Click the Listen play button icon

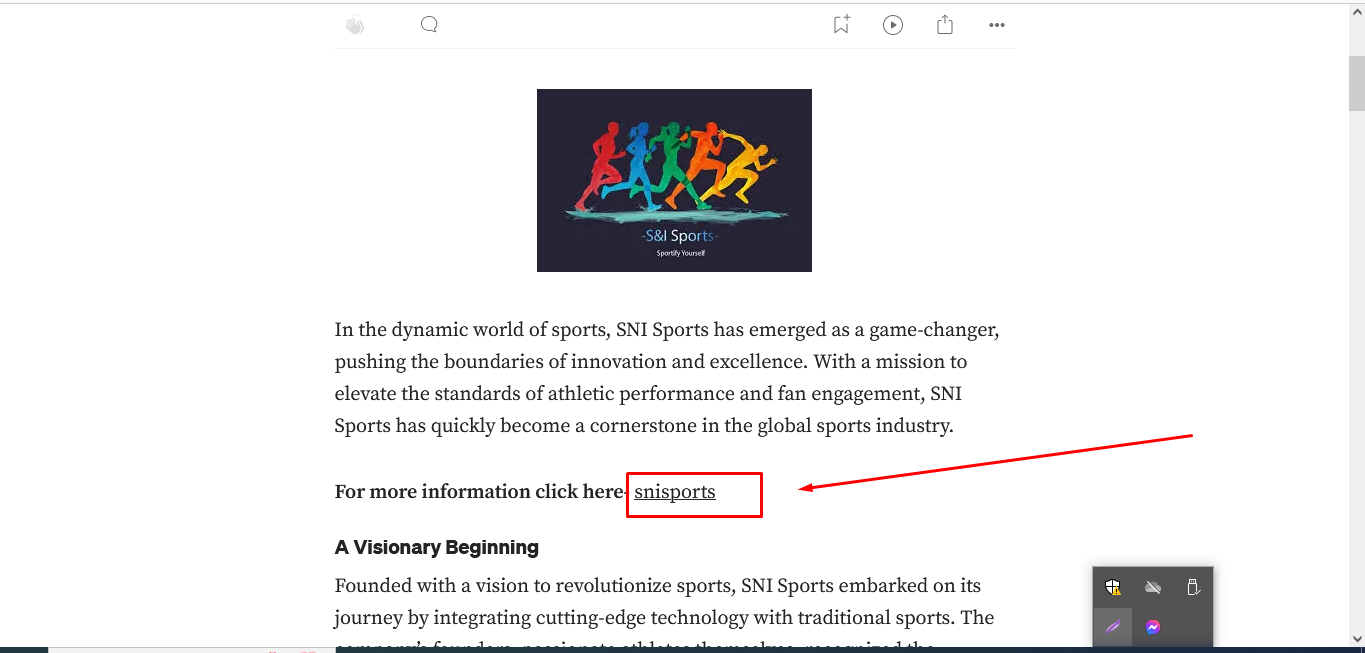tap(893, 25)
